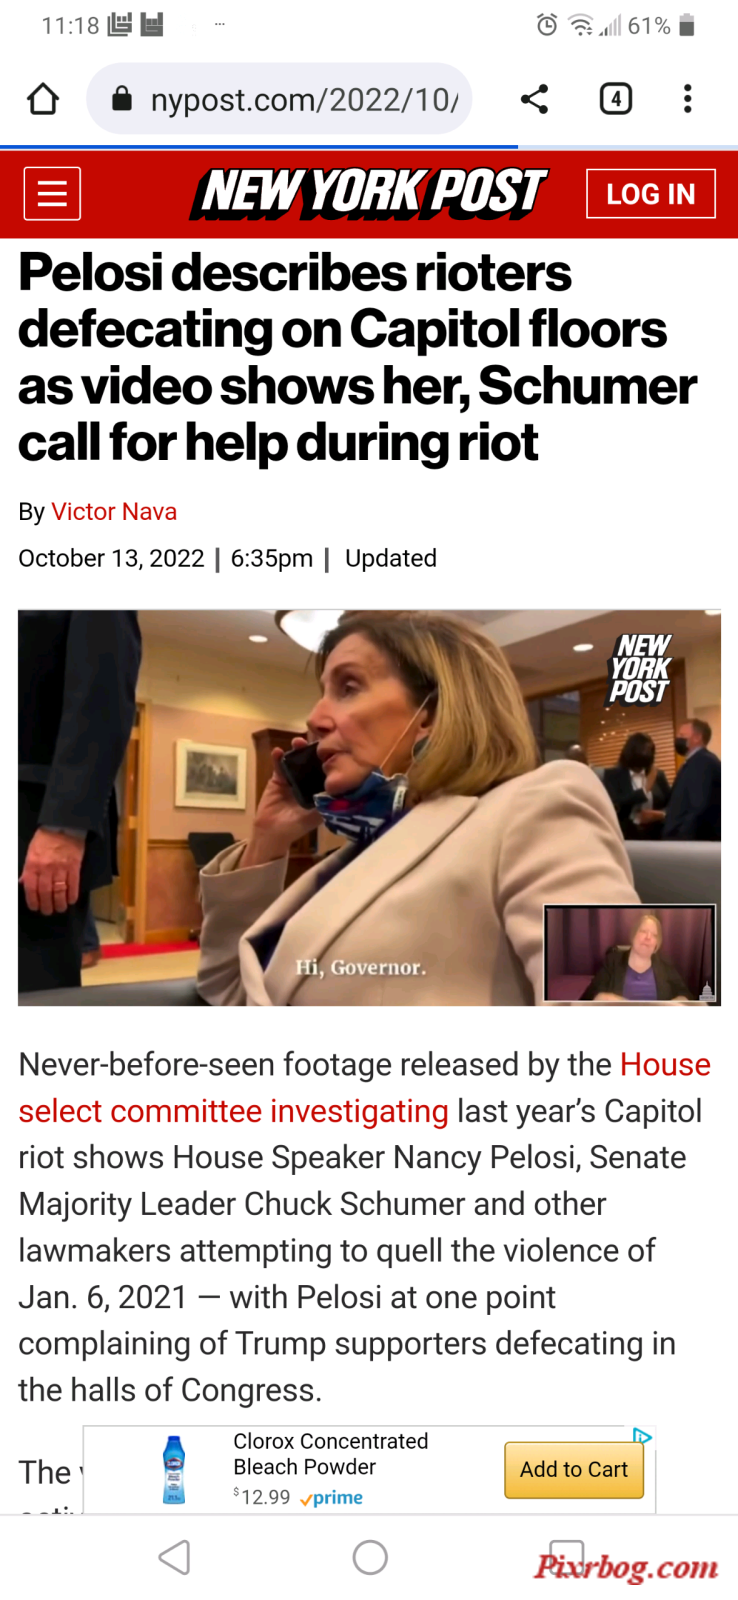Tap the padlock site security icon
738x1600 pixels.
pos(121,98)
